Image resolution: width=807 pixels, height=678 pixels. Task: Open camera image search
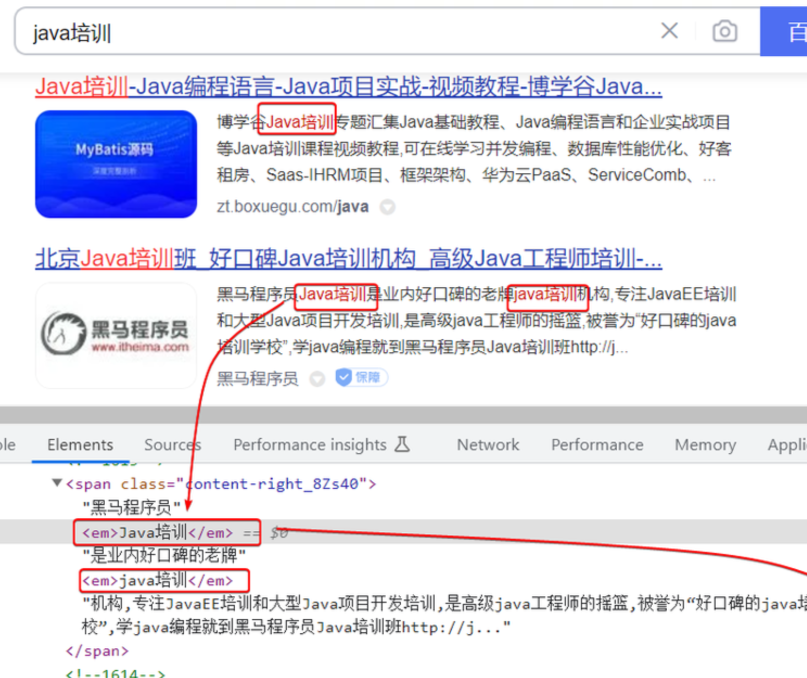tap(724, 32)
